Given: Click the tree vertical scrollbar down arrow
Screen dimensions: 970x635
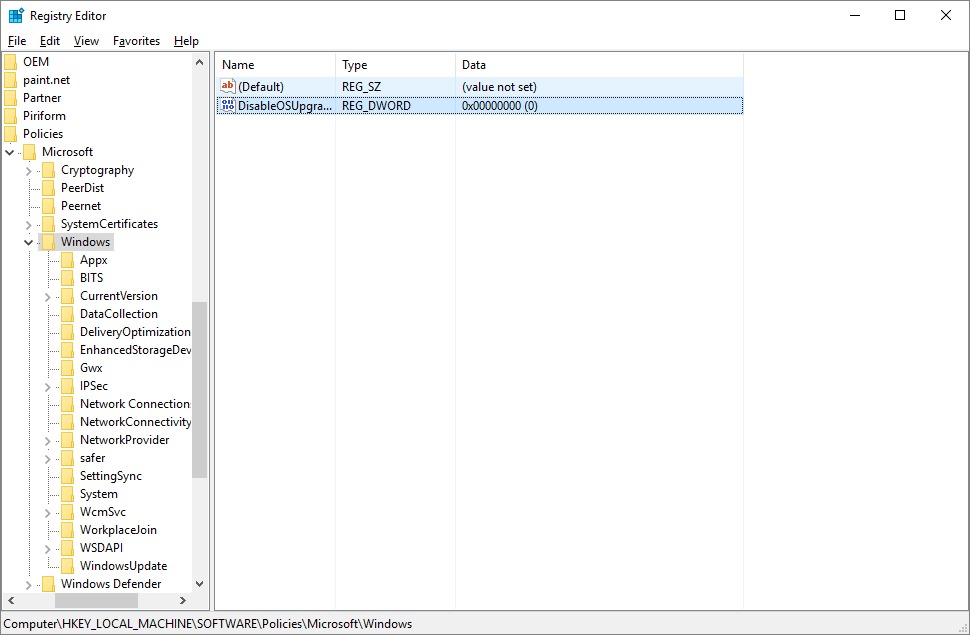Looking at the screenshot, I should 199,584.
